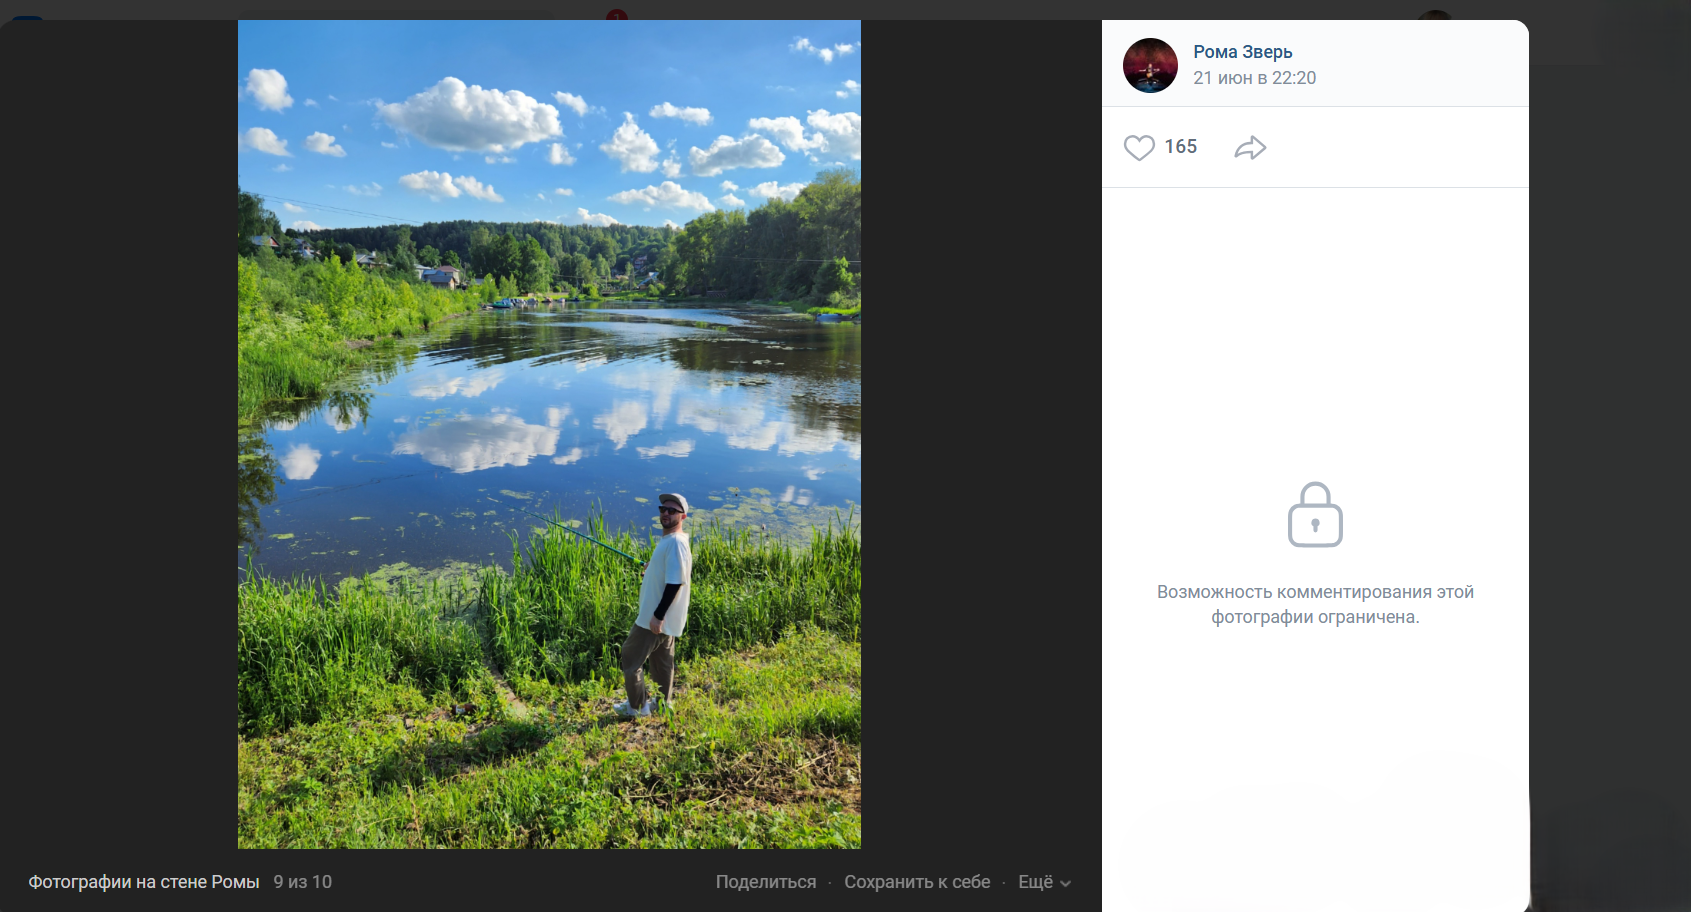Expand the Ещё menu below the photo
The width and height of the screenshot is (1691, 912).
1036,882
